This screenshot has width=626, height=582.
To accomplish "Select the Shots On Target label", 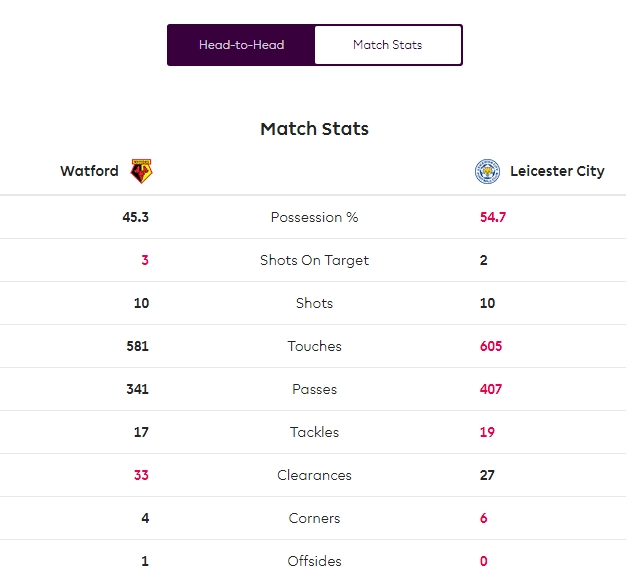I will tap(314, 260).
